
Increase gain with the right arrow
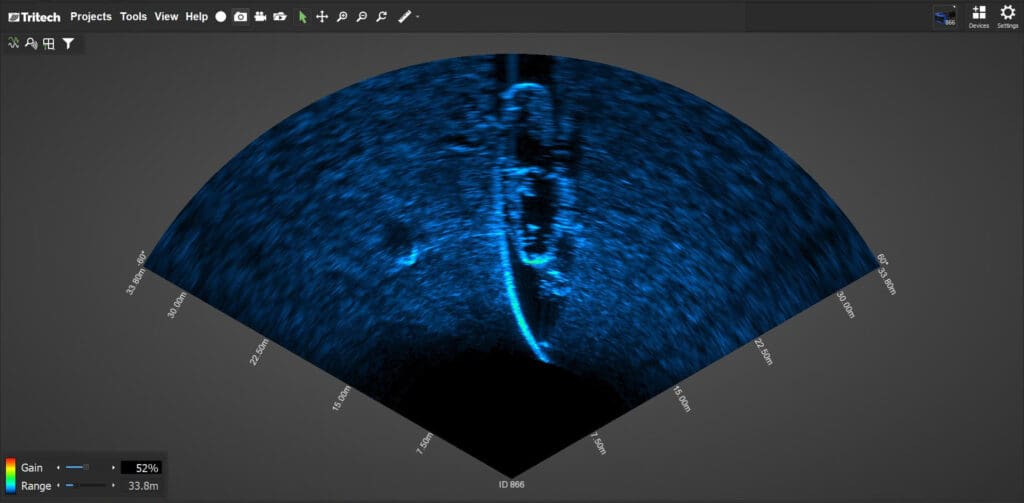[113, 467]
